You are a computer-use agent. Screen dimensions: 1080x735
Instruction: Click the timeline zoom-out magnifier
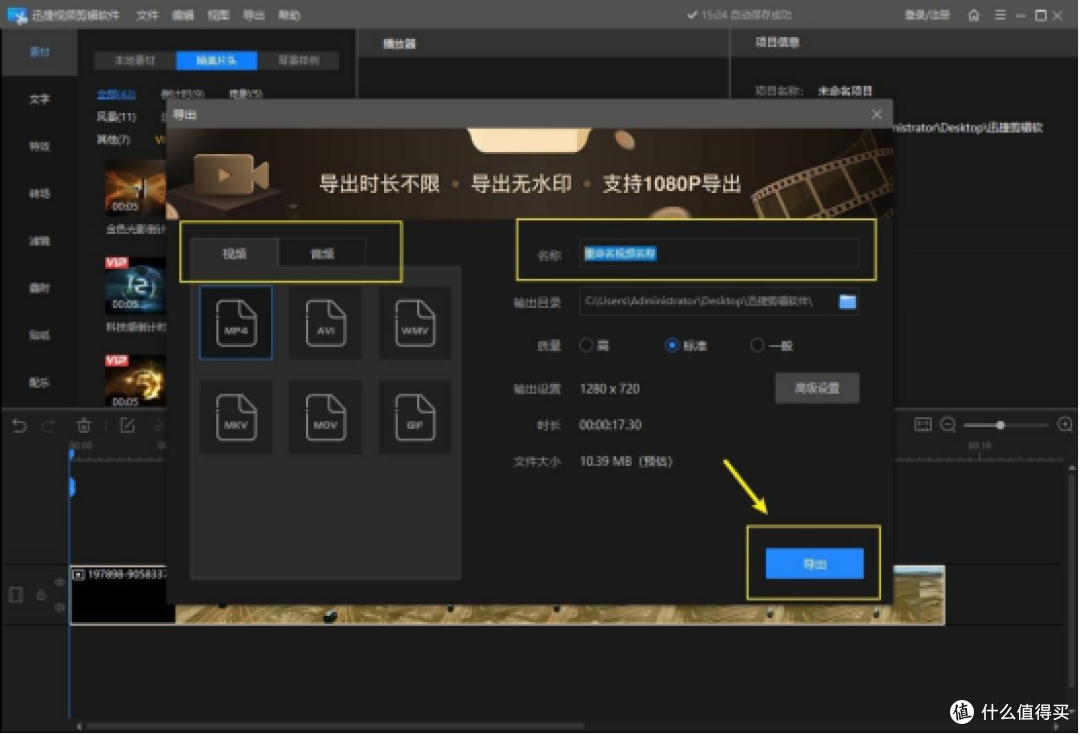pyautogui.click(x=948, y=424)
